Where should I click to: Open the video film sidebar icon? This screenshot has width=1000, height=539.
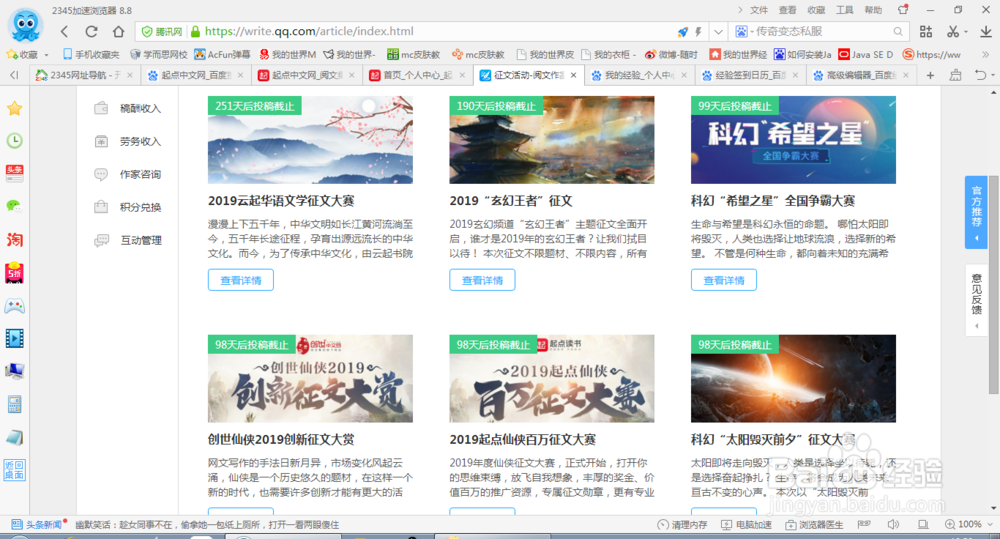click(x=15, y=338)
